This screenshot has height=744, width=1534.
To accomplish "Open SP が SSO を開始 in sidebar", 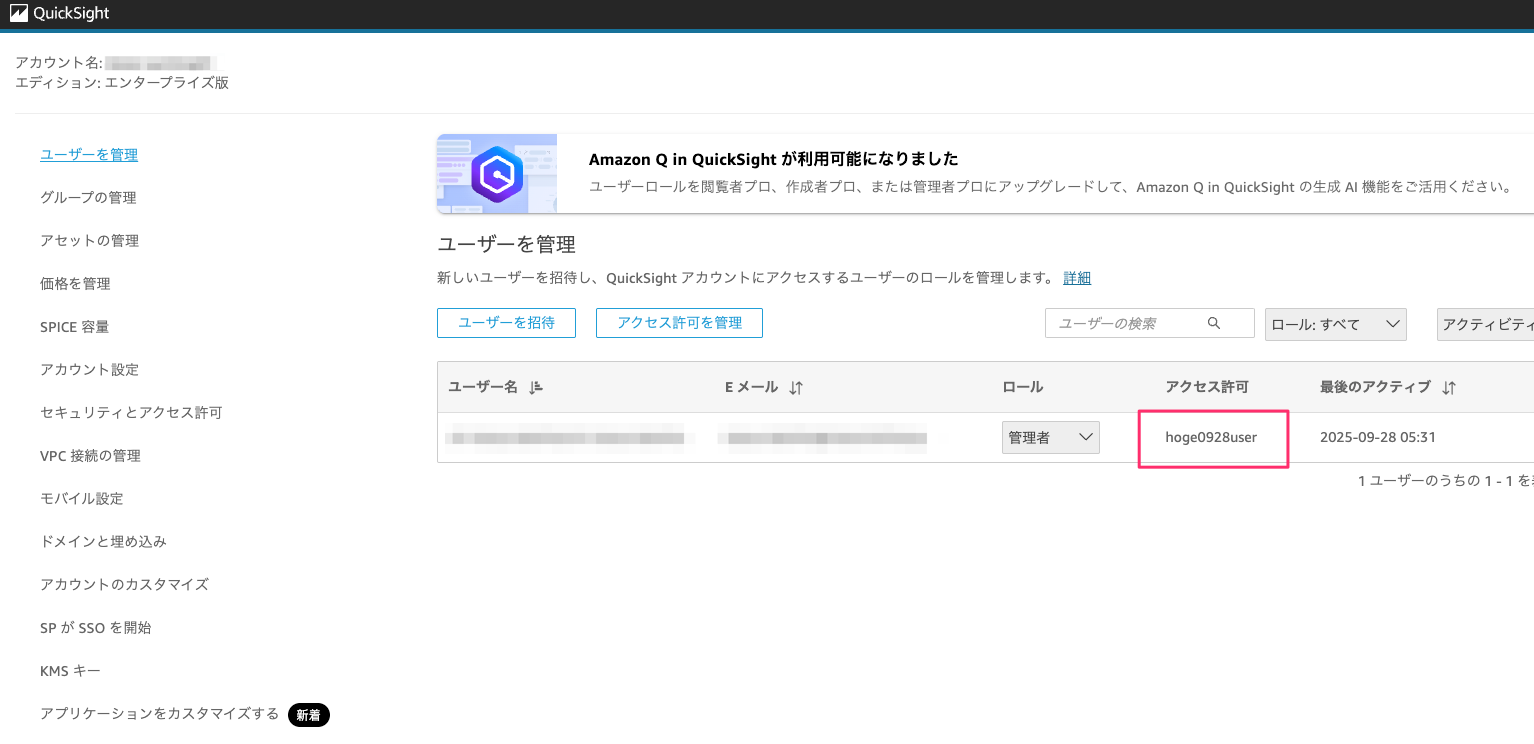I will pyautogui.click(x=95, y=627).
